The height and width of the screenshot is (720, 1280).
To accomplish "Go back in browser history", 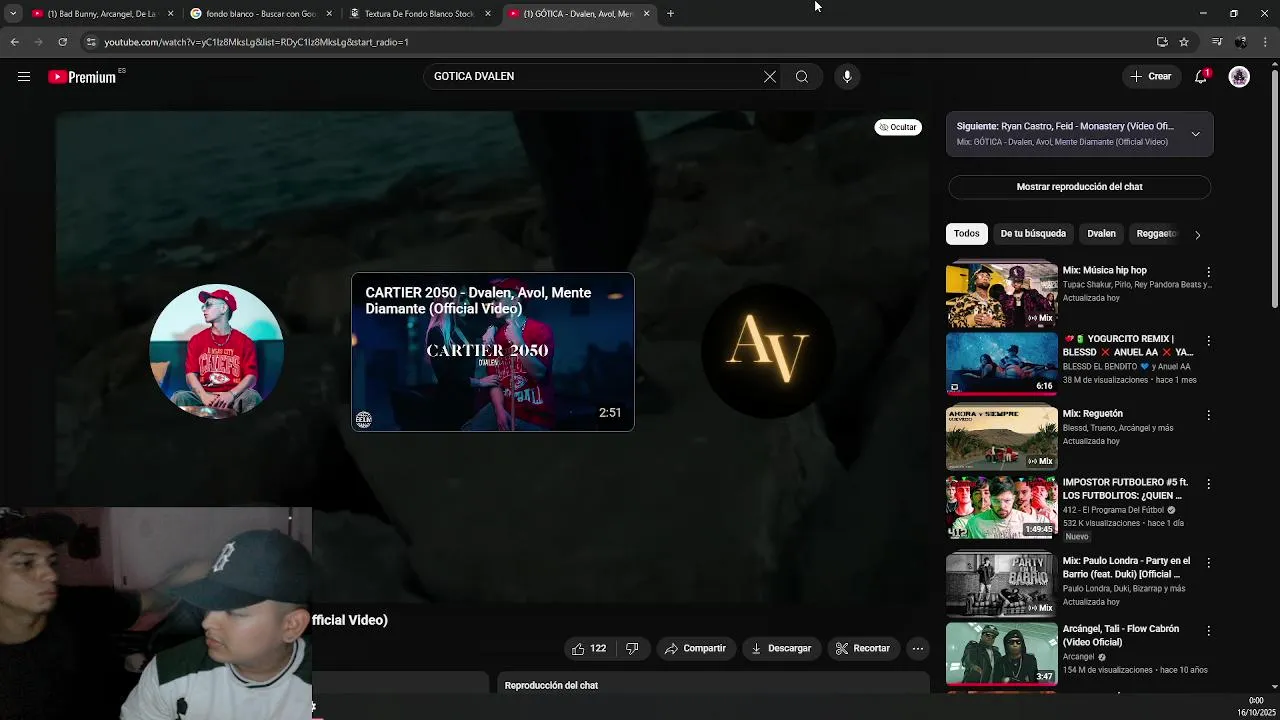I will click(14, 42).
